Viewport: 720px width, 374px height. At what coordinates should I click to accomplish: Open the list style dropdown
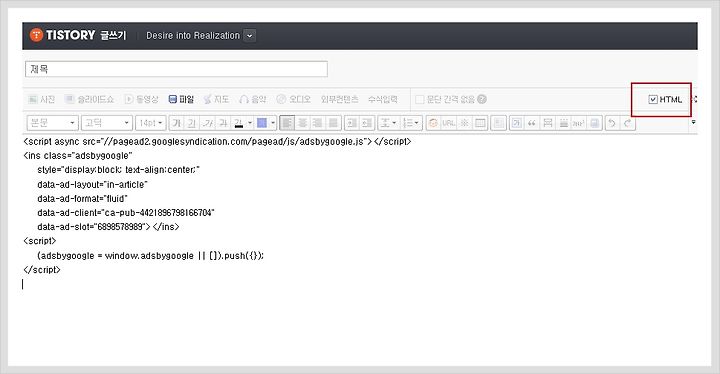pyautogui.click(x=411, y=123)
